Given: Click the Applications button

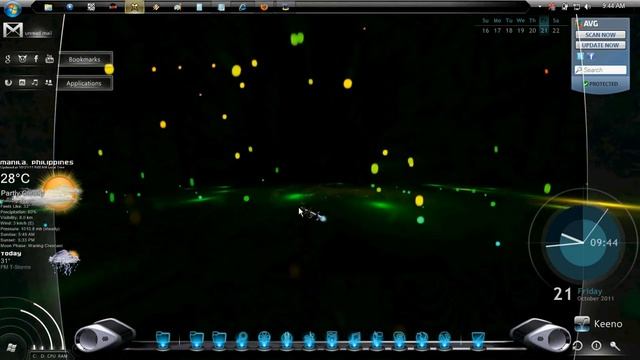Looking at the screenshot, I should click(x=84, y=83).
